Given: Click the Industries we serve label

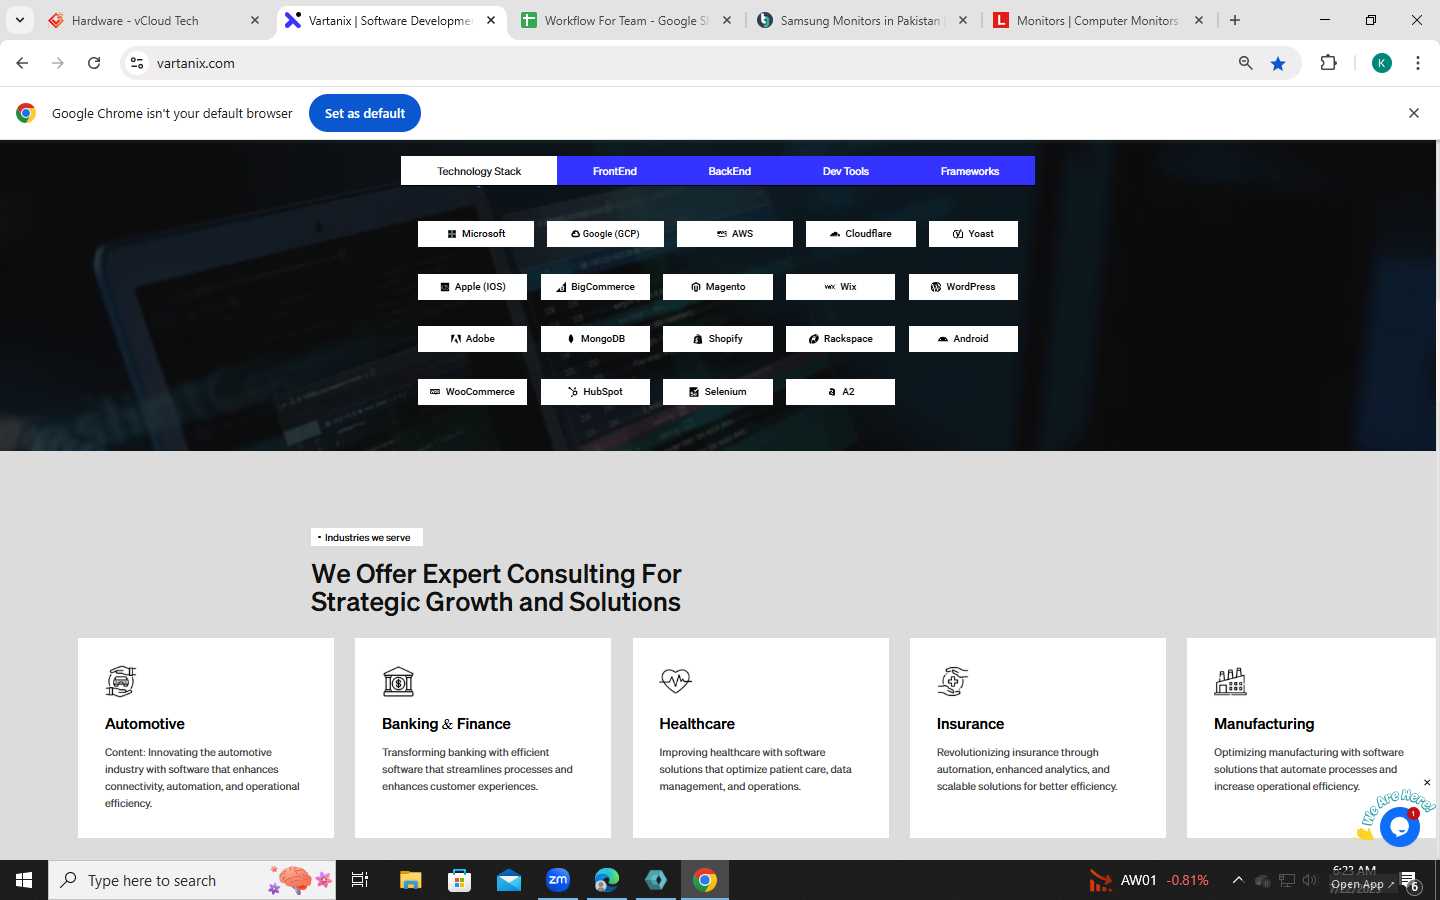Looking at the screenshot, I should [x=367, y=538].
